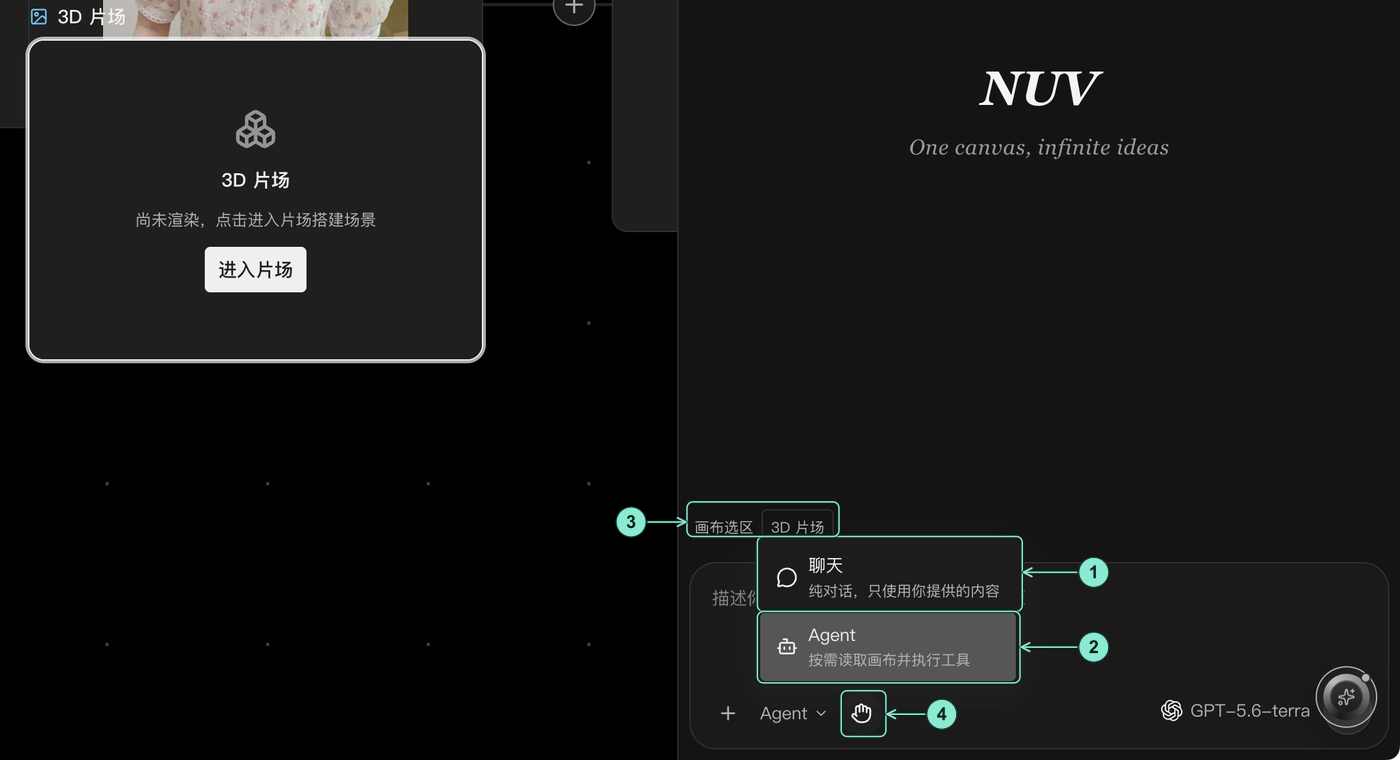Screen dimensions: 1400x760
Task: Choose the Agent mode menu option
Action: 888,647
